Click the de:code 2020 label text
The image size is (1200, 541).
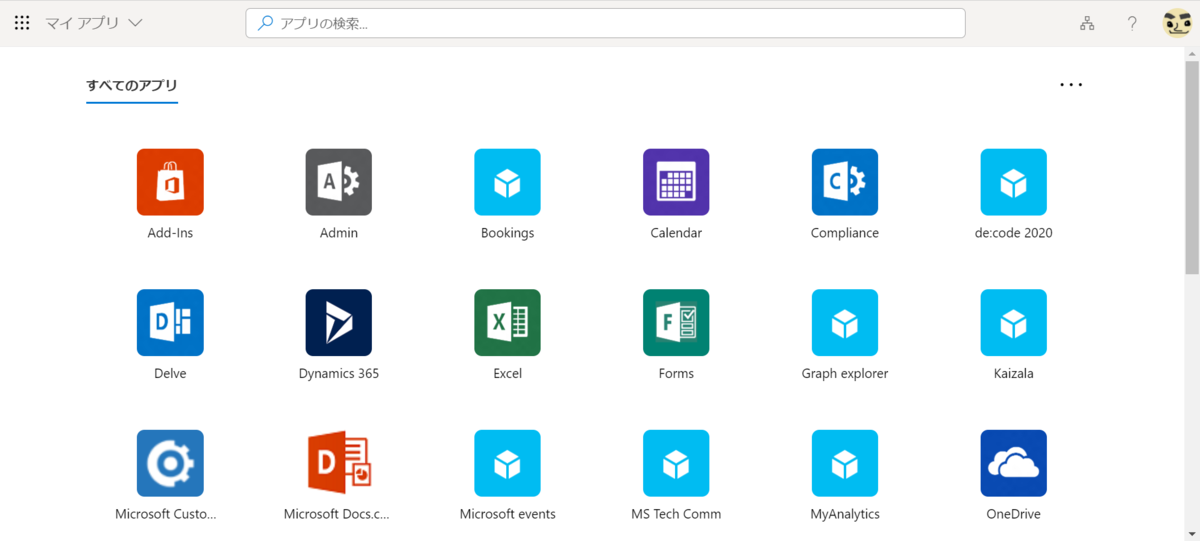coord(1014,233)
